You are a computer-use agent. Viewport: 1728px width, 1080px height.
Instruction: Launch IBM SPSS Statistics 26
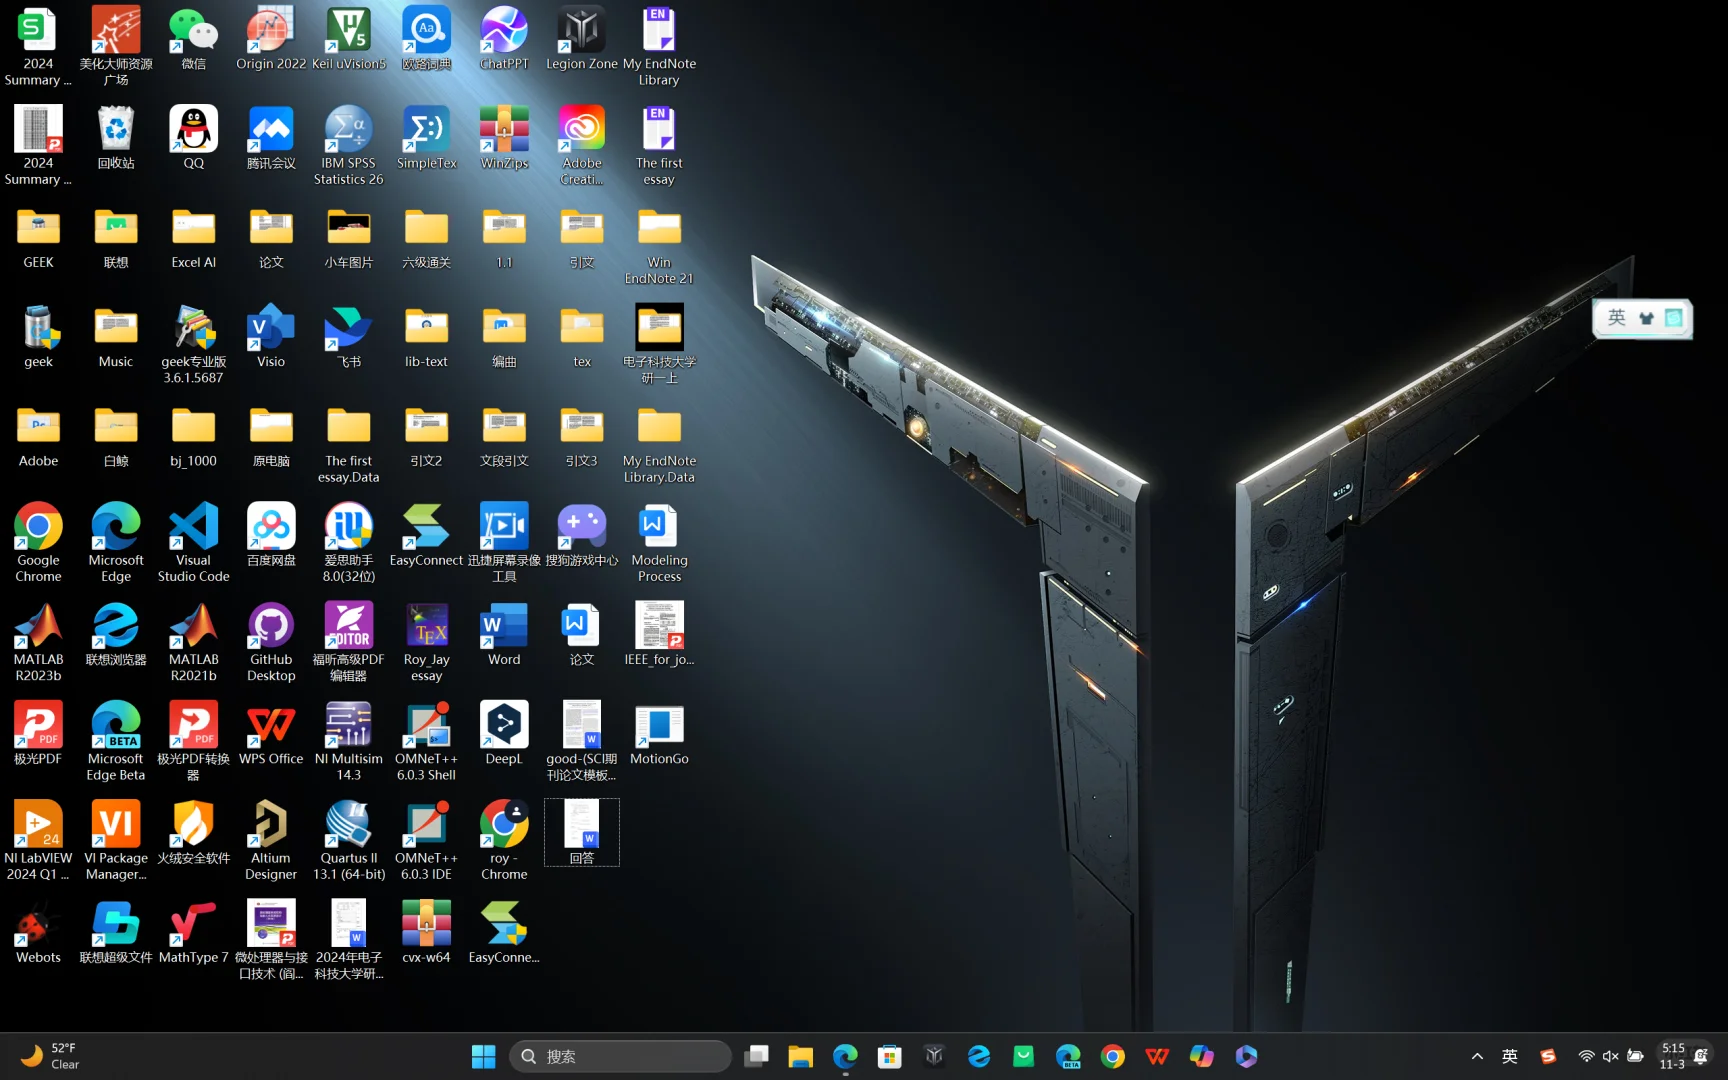coord(348,146)
